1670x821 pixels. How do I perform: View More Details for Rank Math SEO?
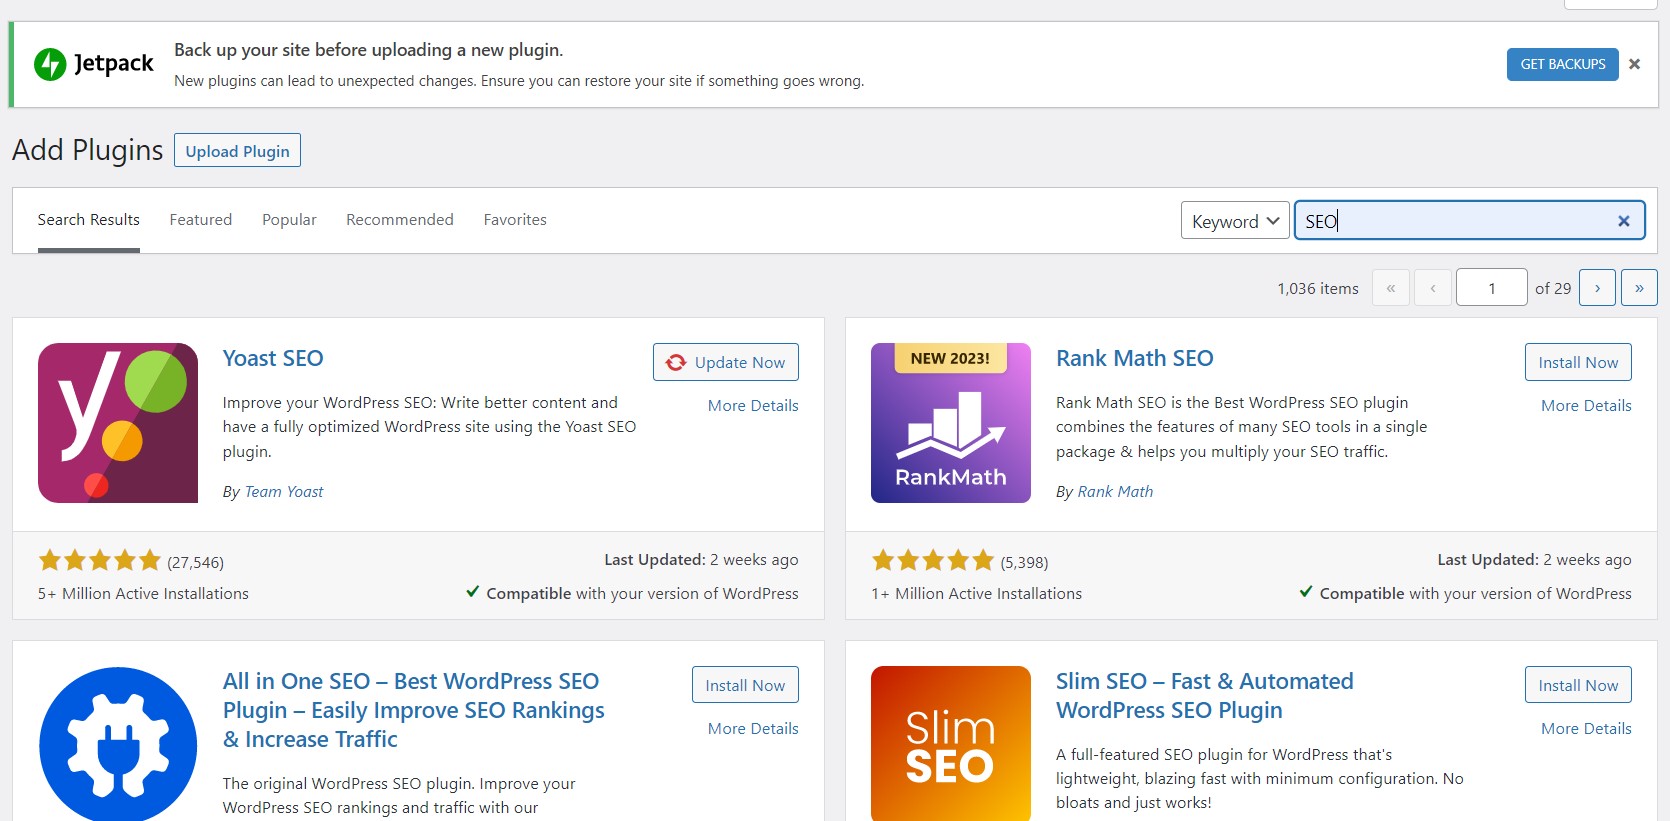(x=1586, y=405)
